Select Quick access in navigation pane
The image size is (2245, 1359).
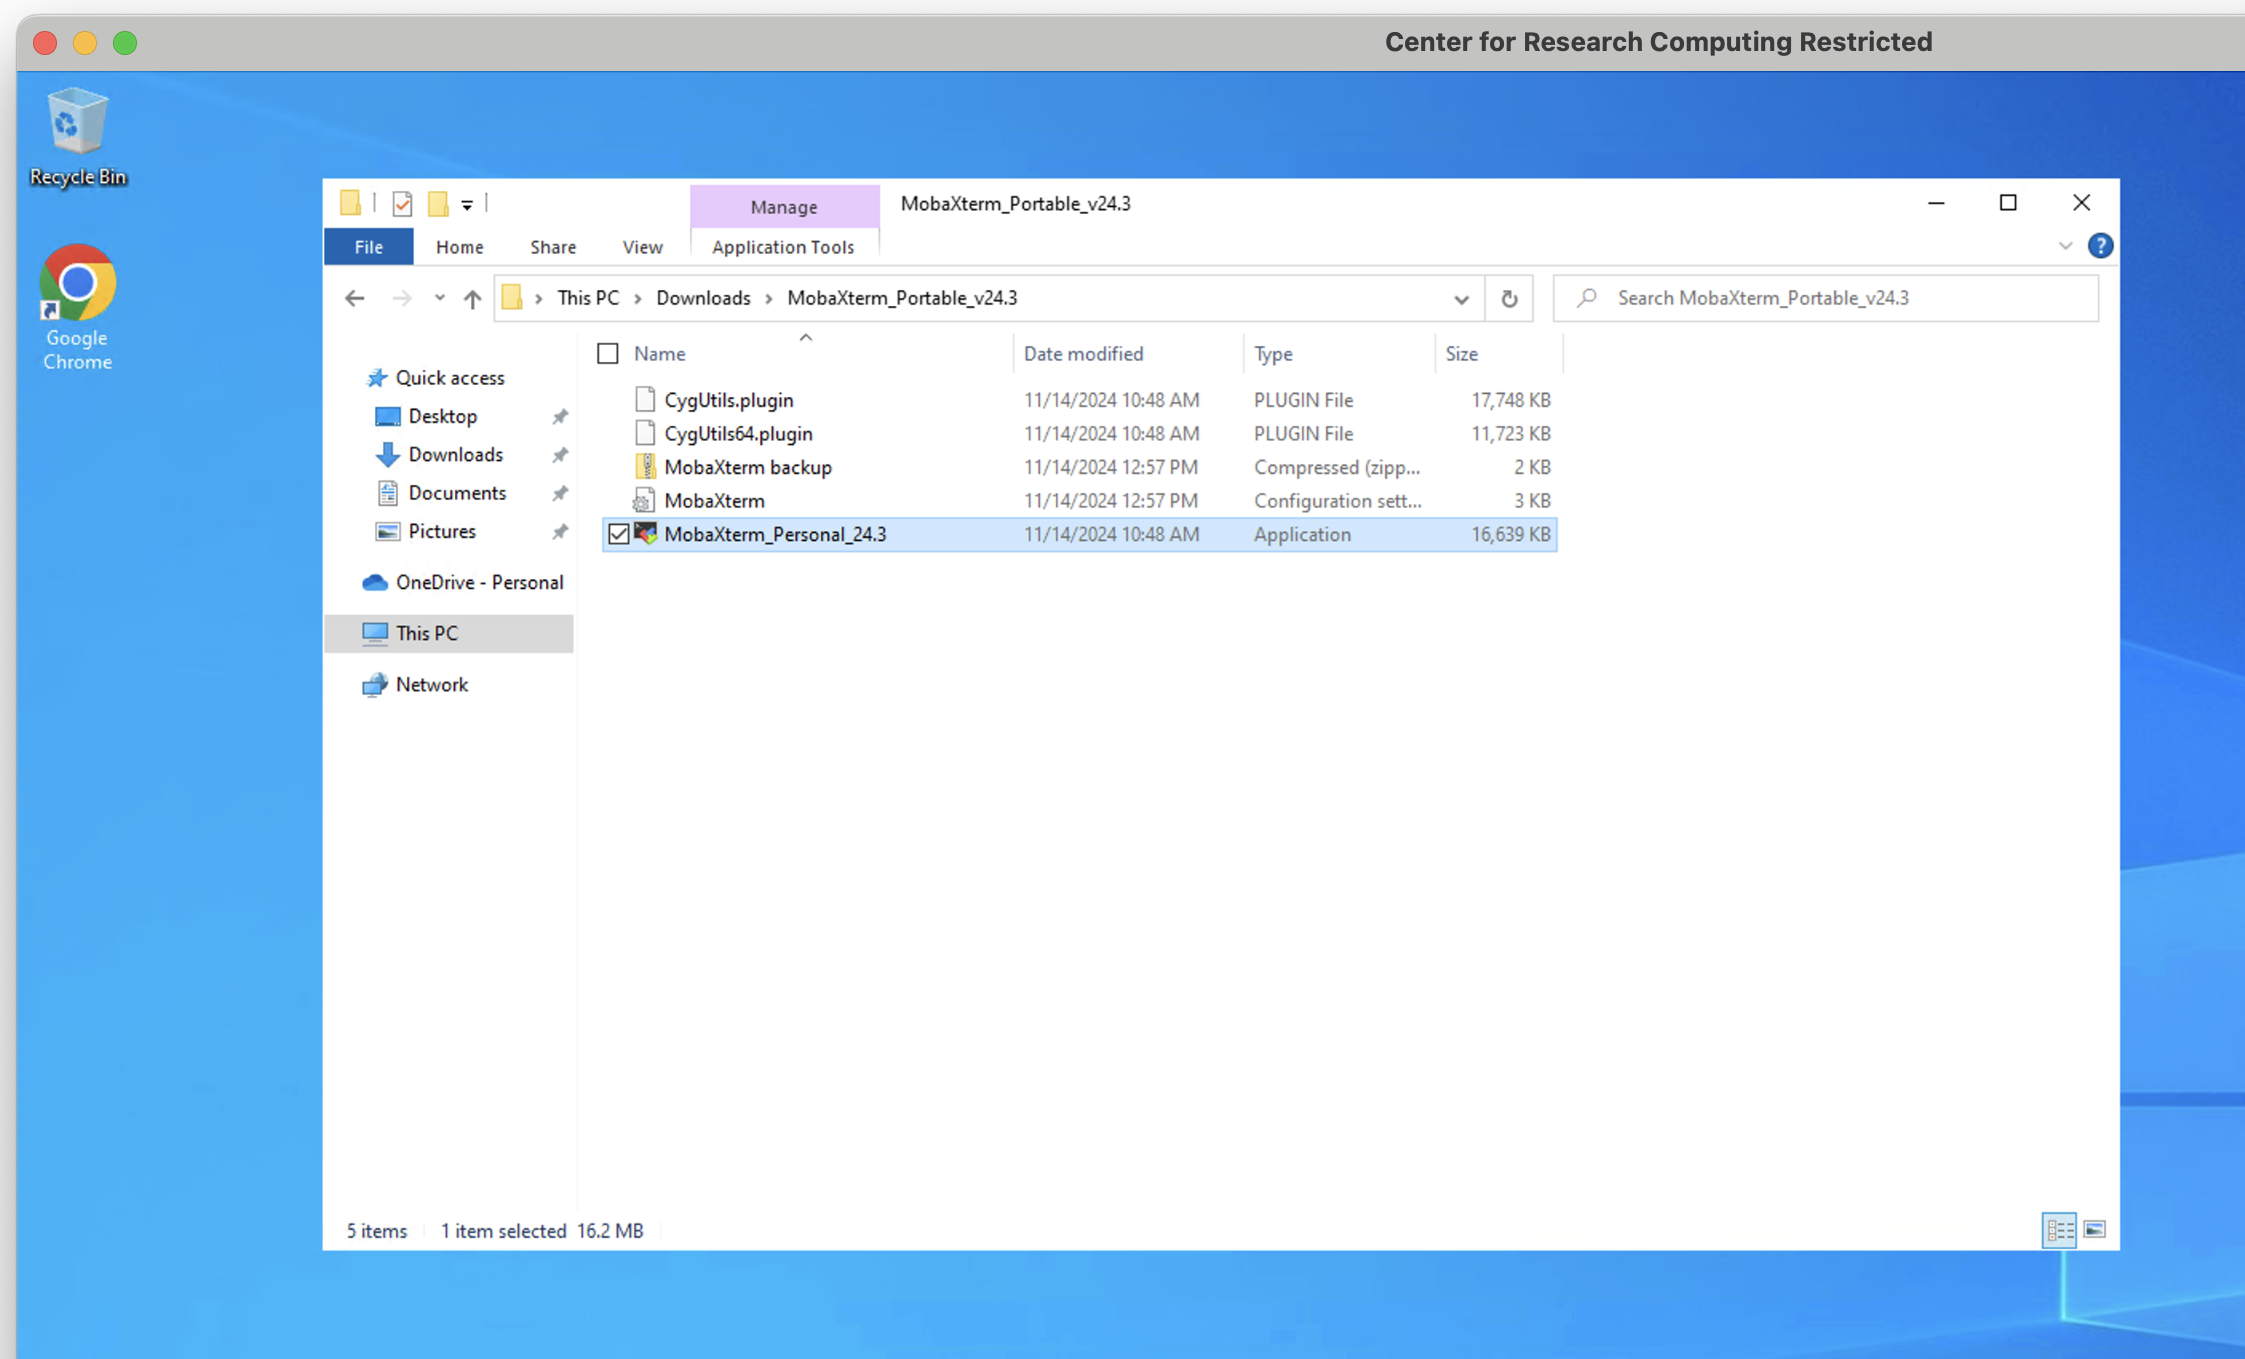(449, 378)
